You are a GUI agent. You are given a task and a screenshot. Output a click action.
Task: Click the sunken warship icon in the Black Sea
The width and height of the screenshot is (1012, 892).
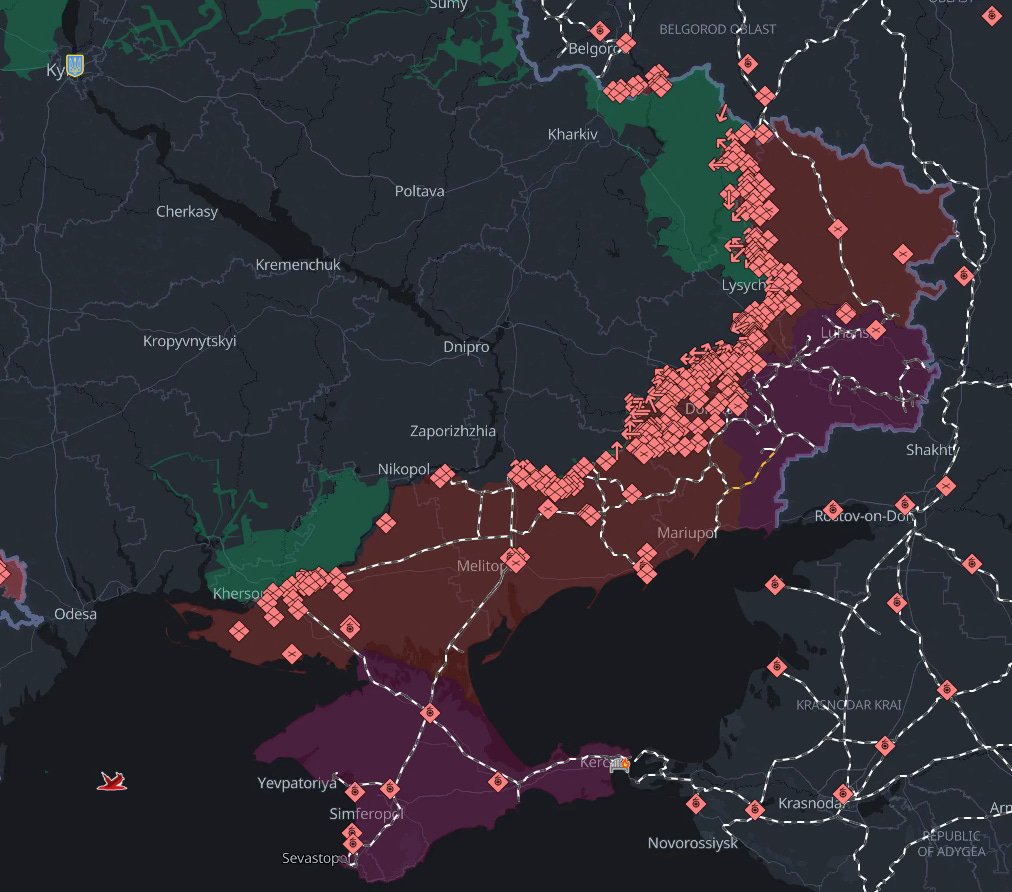click(112, 781)
